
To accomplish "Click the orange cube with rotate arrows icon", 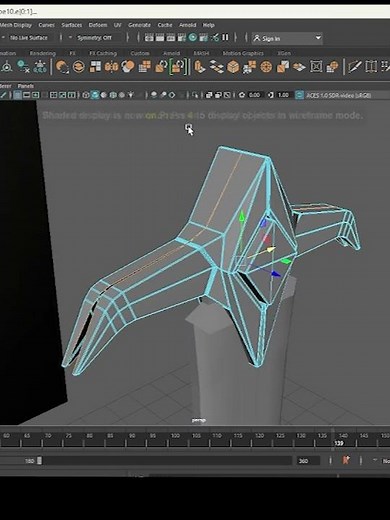I will [161, 67].
